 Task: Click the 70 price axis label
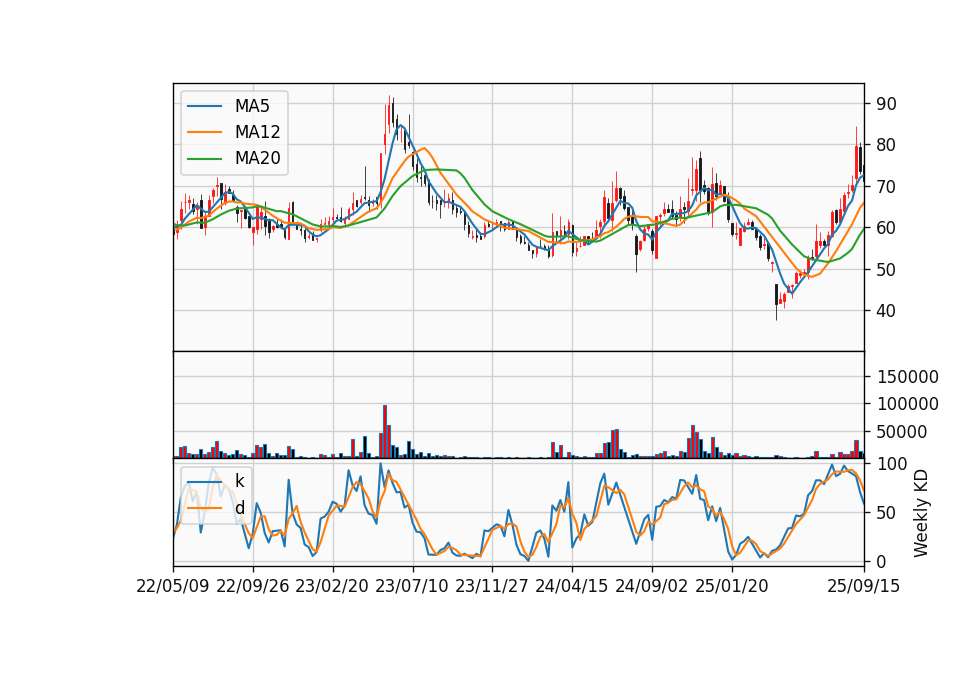click(887, 187)
